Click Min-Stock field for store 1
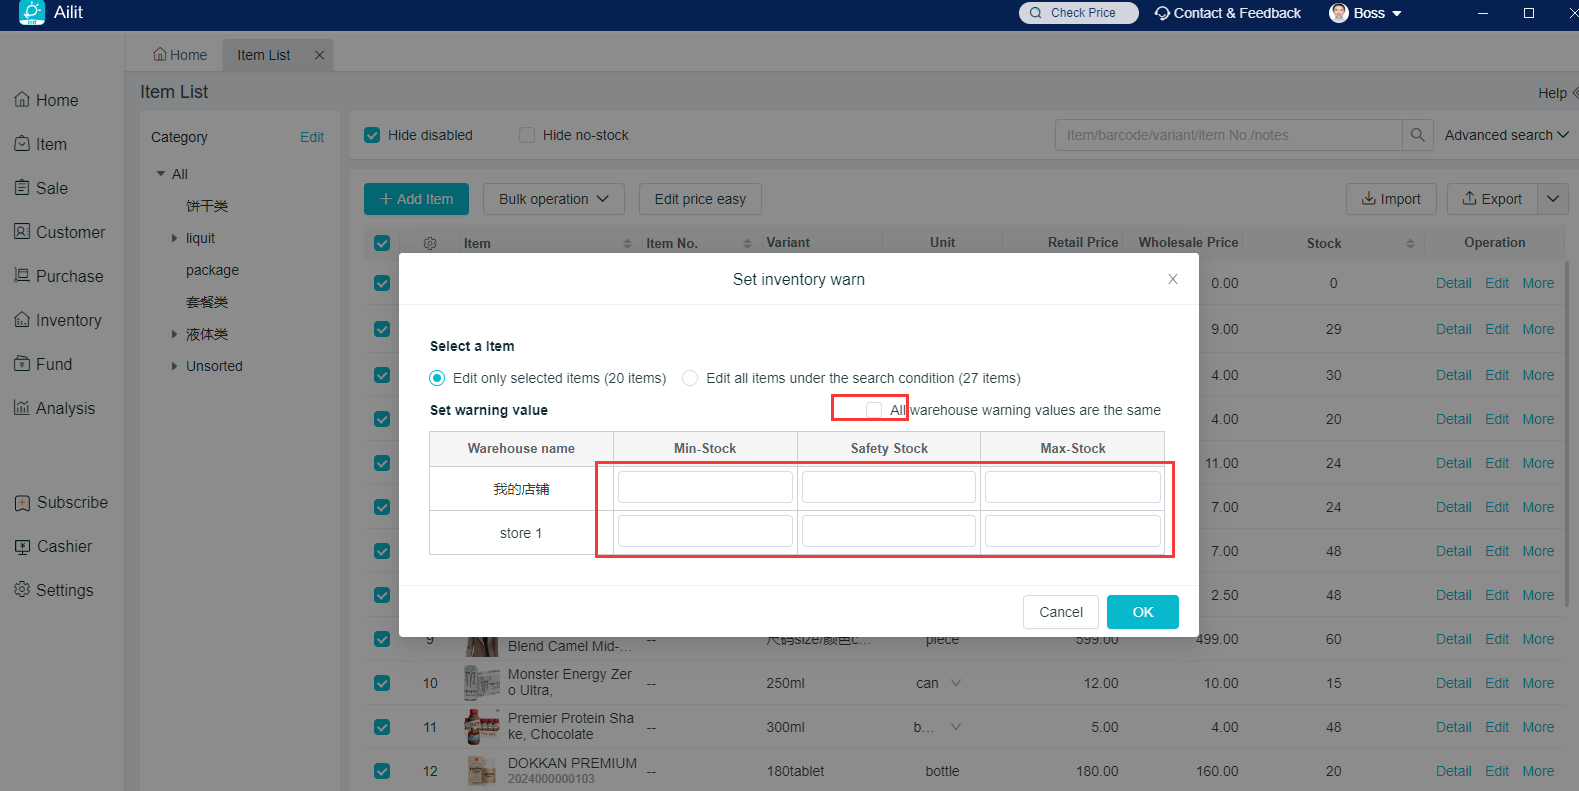 coord(705,531)
